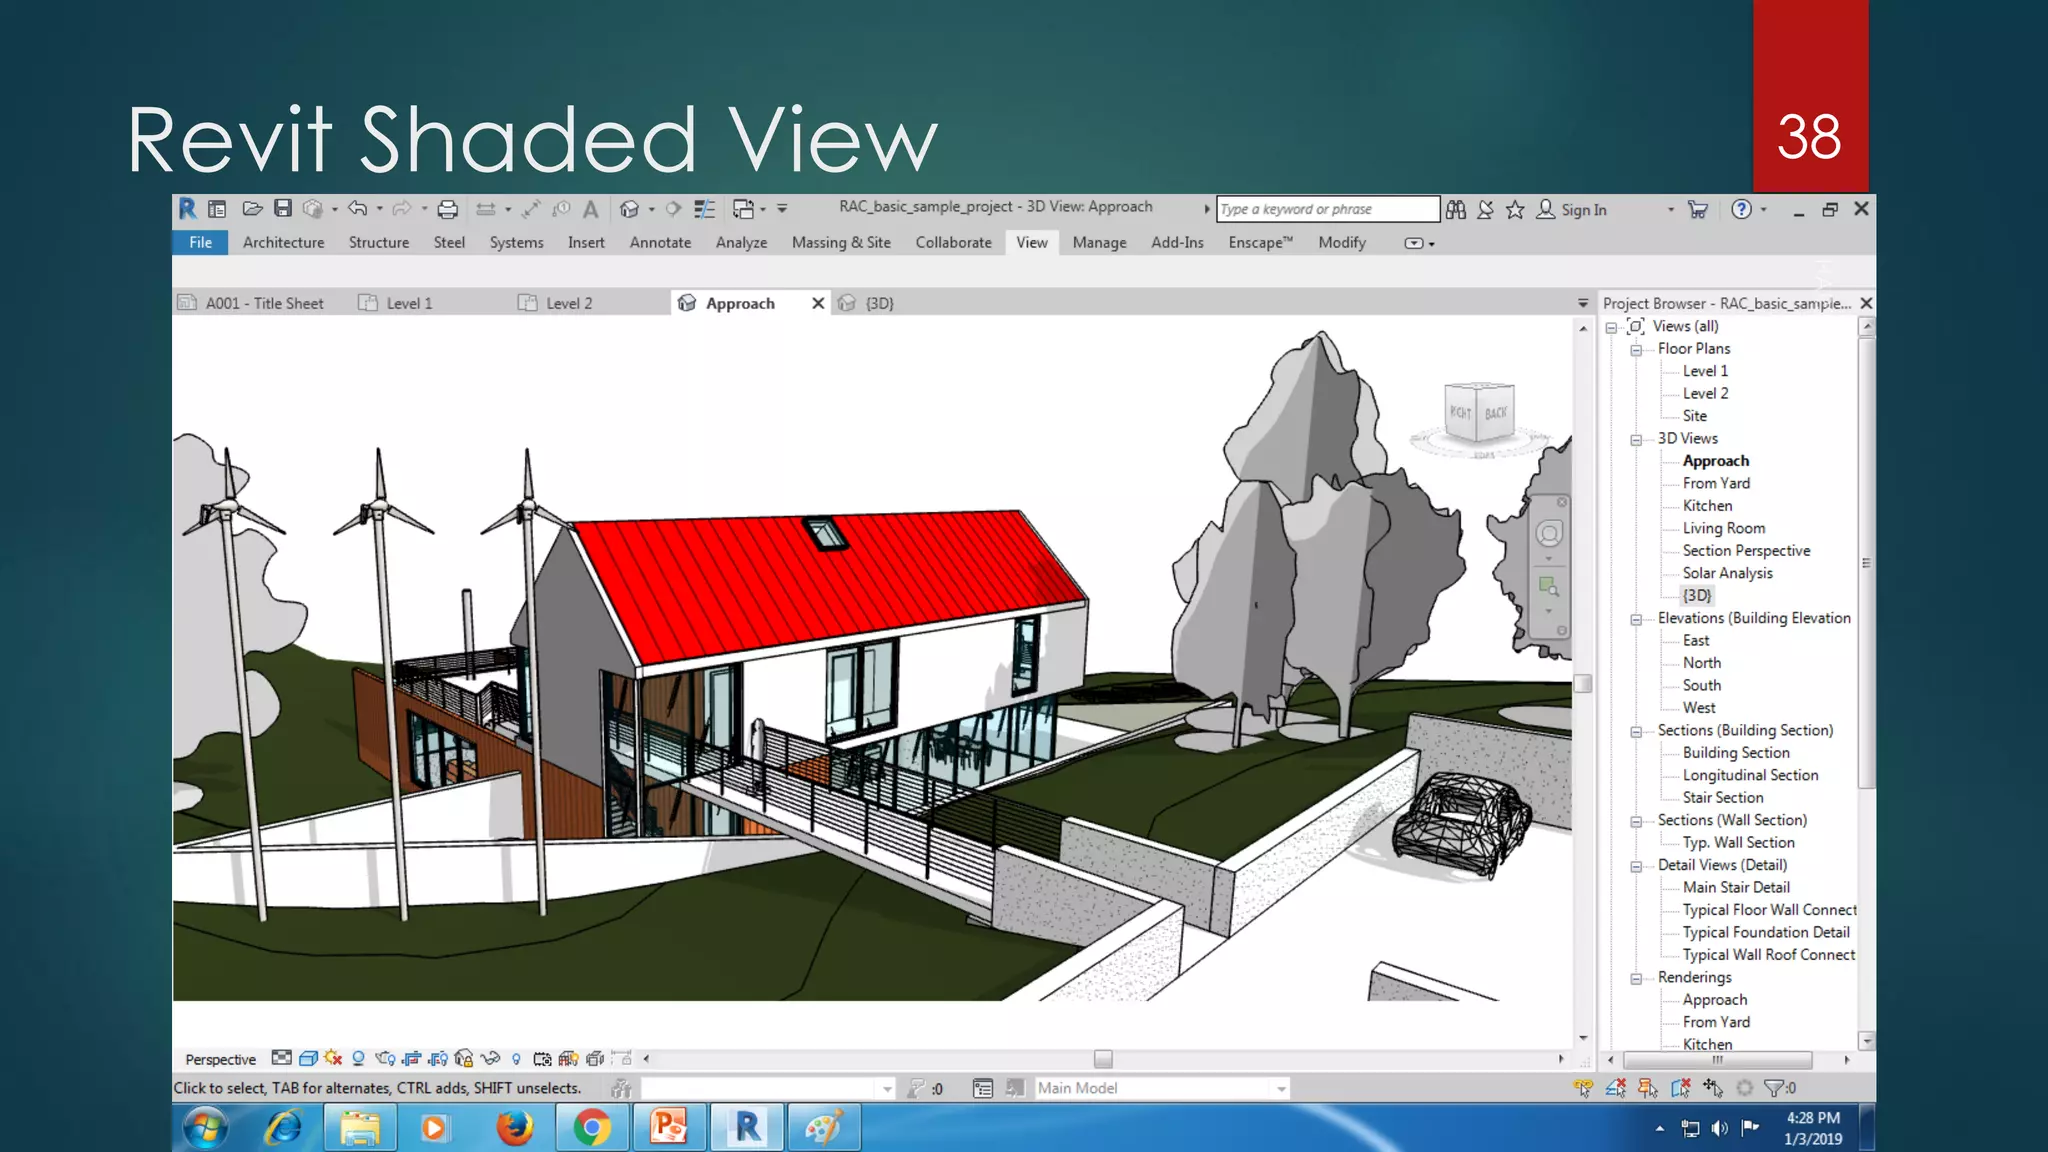Open the view tabs list dropdown arrow
This screenshot has height=1152, width=2048.
pyautogui.click(x=1582, y=303)
